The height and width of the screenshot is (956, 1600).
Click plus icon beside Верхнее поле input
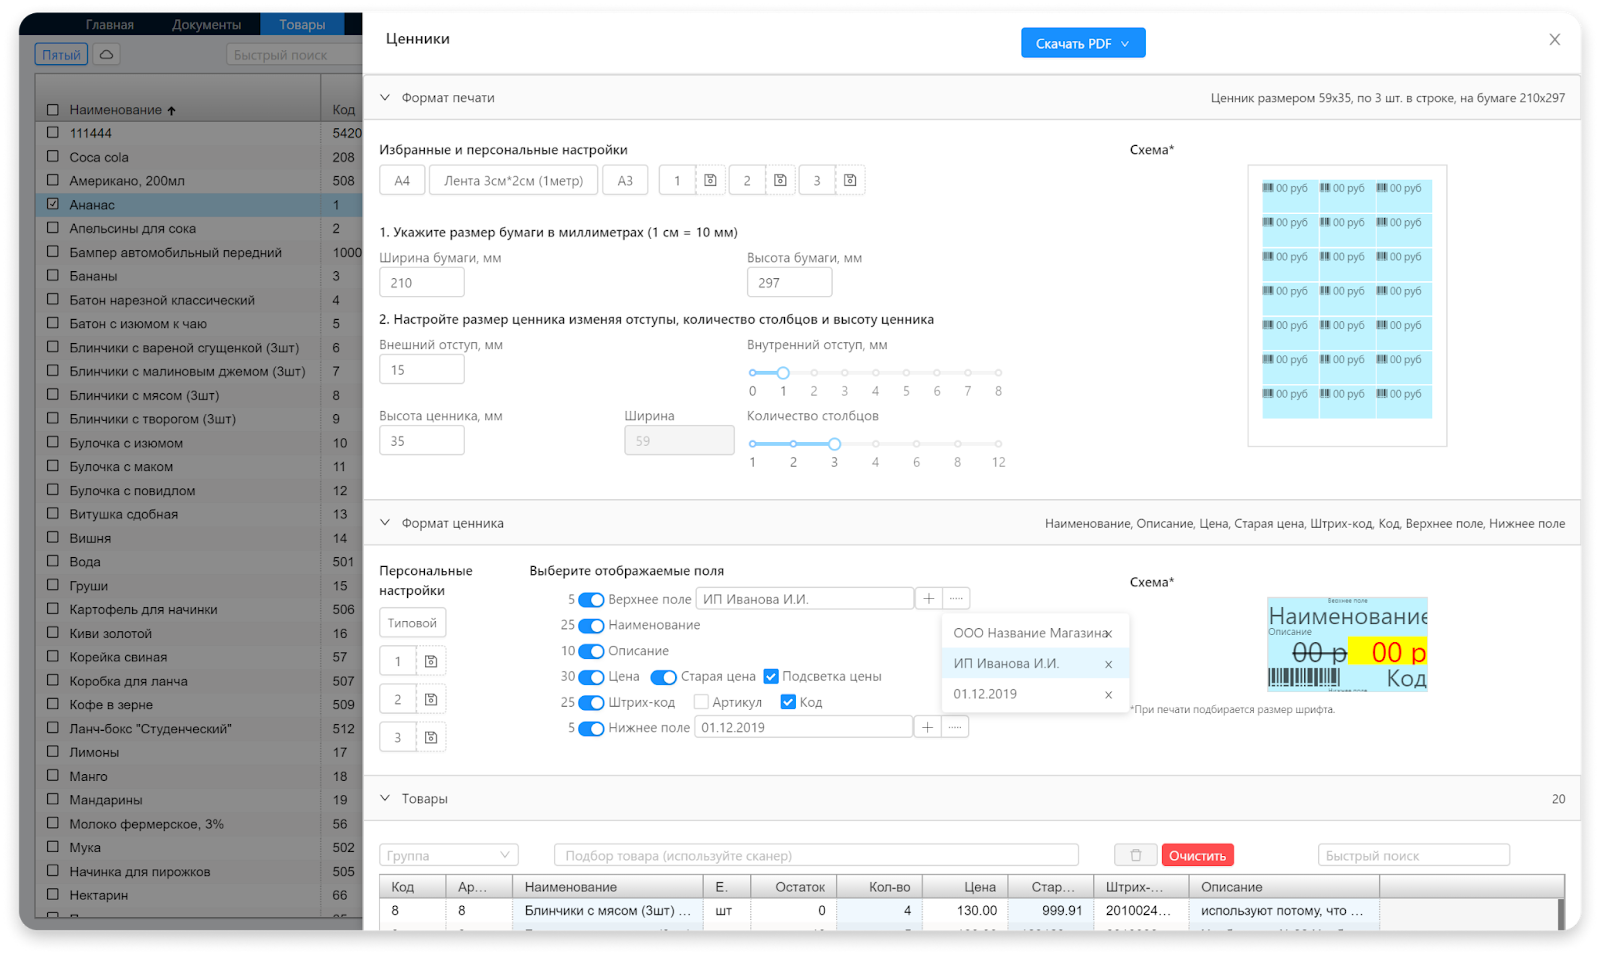(929, 599)
